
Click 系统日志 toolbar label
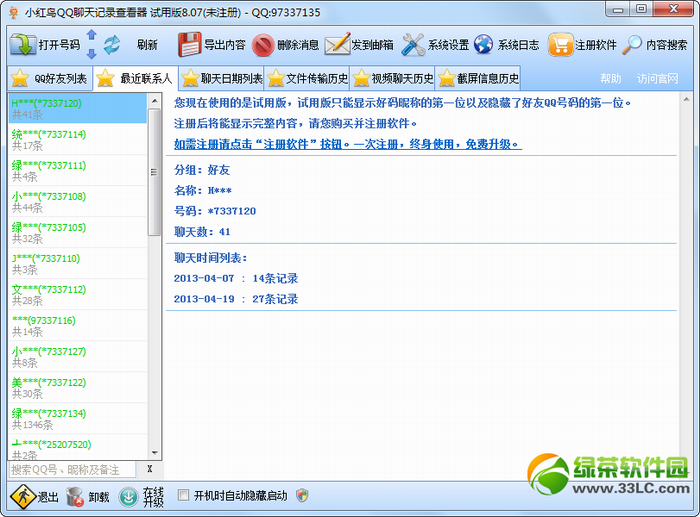(518, 45)
